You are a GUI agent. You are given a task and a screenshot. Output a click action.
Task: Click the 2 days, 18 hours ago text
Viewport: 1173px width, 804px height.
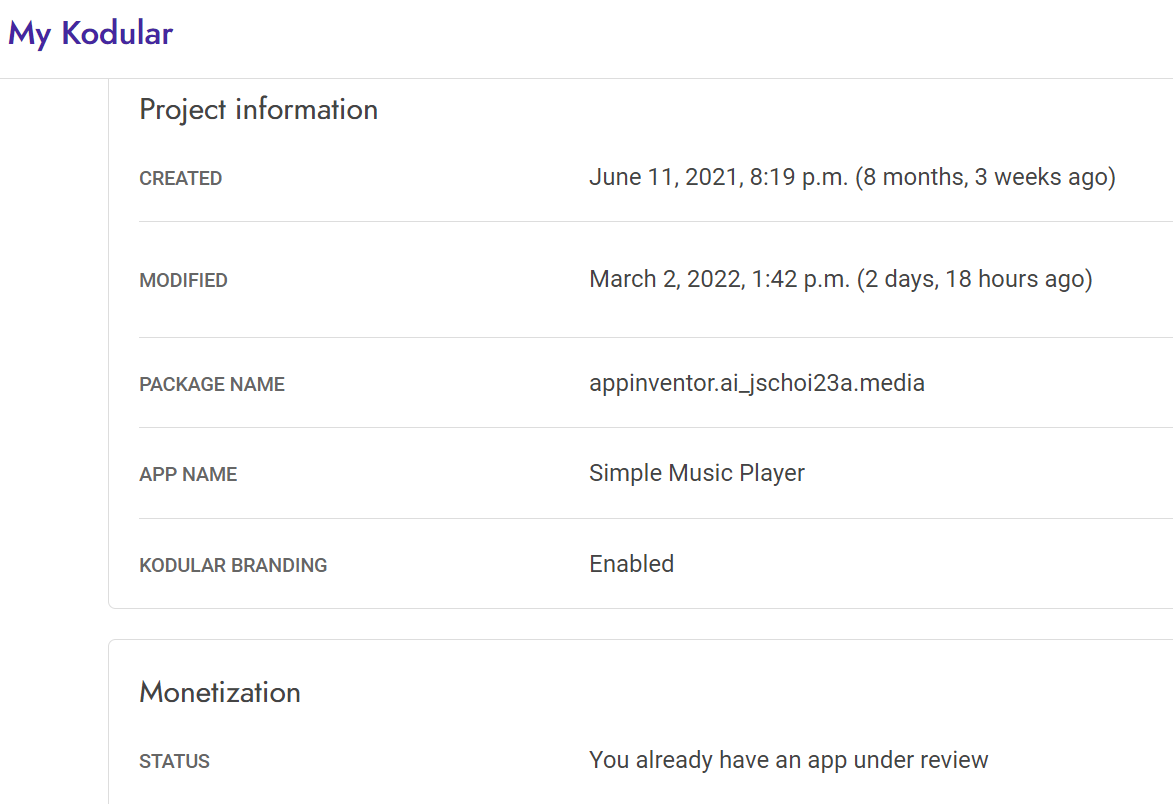pyautogui.click(x=975, y=279)
